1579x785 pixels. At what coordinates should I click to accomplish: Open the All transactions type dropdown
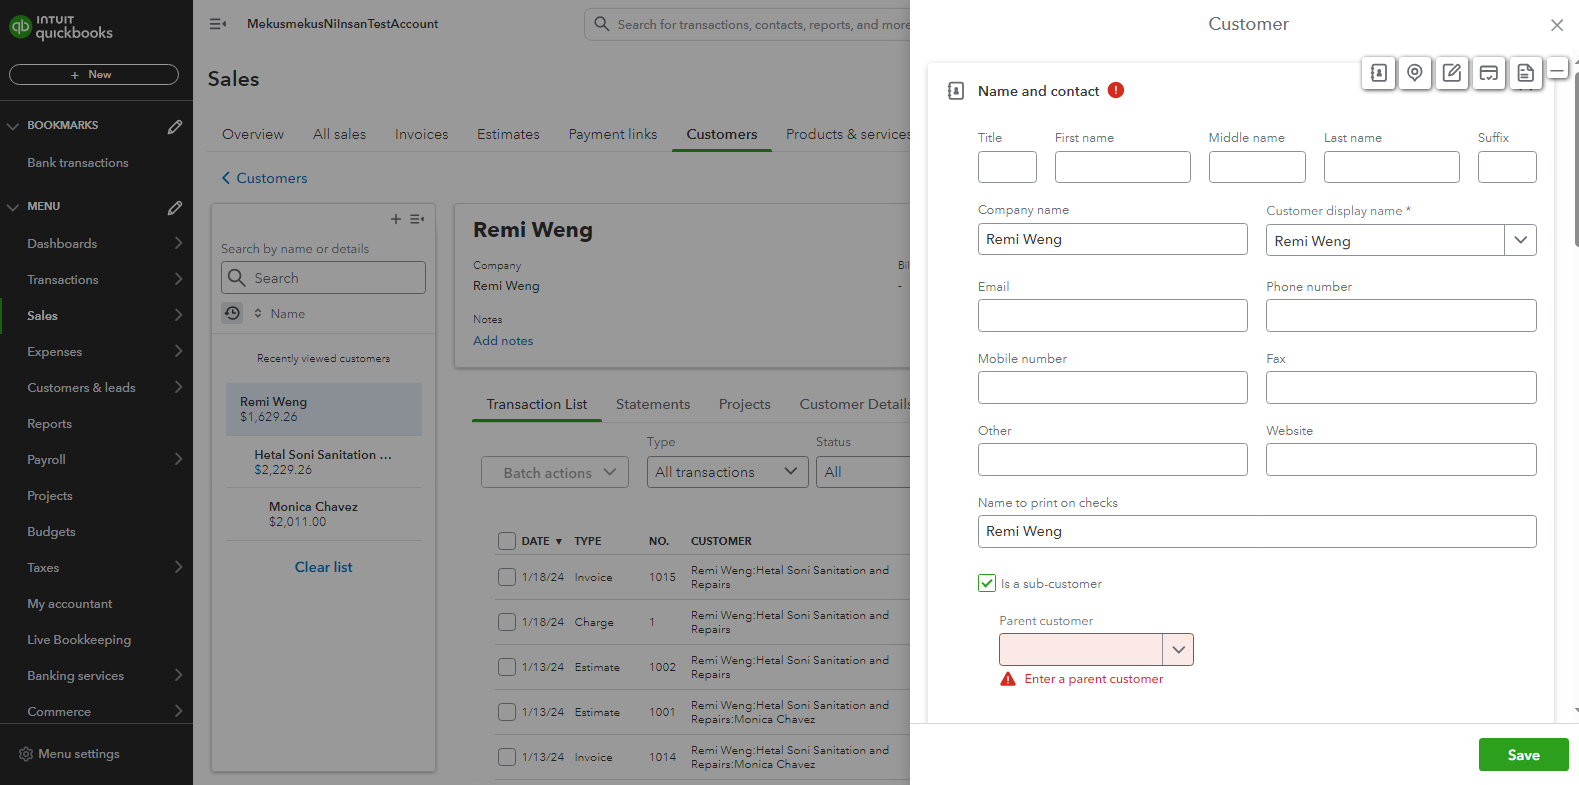727,472
